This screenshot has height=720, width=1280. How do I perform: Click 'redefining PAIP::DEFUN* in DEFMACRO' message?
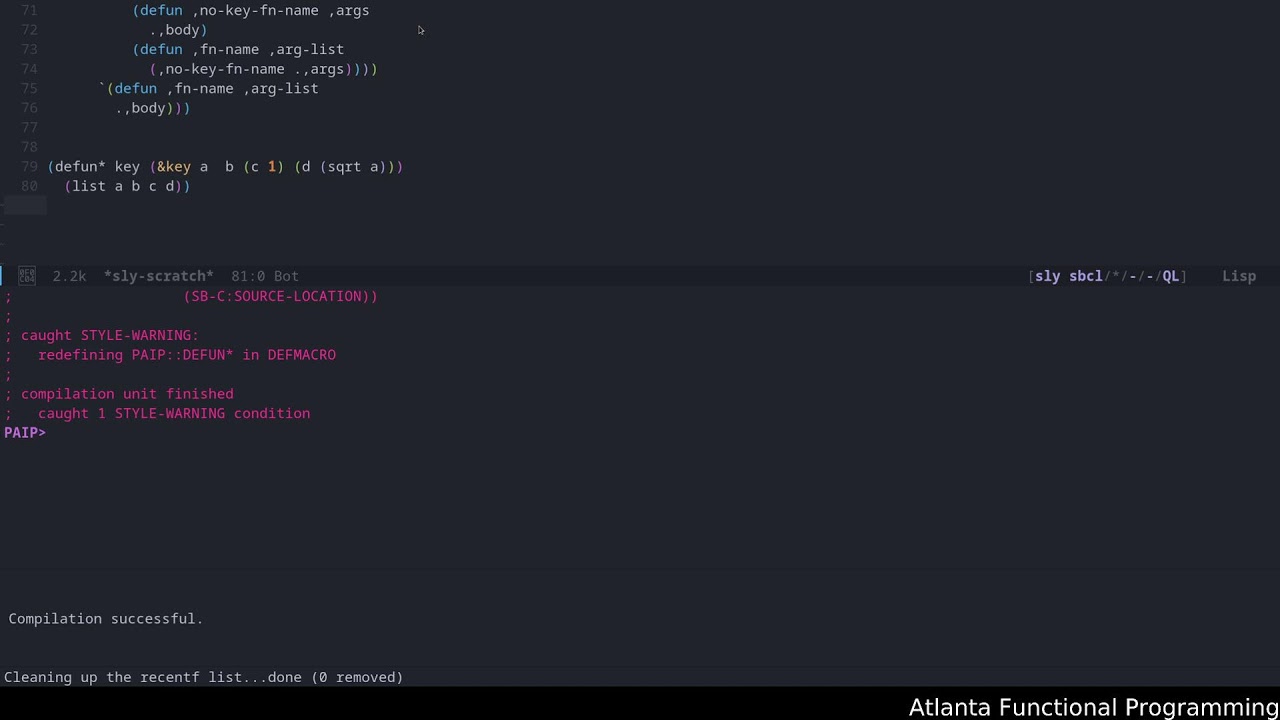[187, 355]
